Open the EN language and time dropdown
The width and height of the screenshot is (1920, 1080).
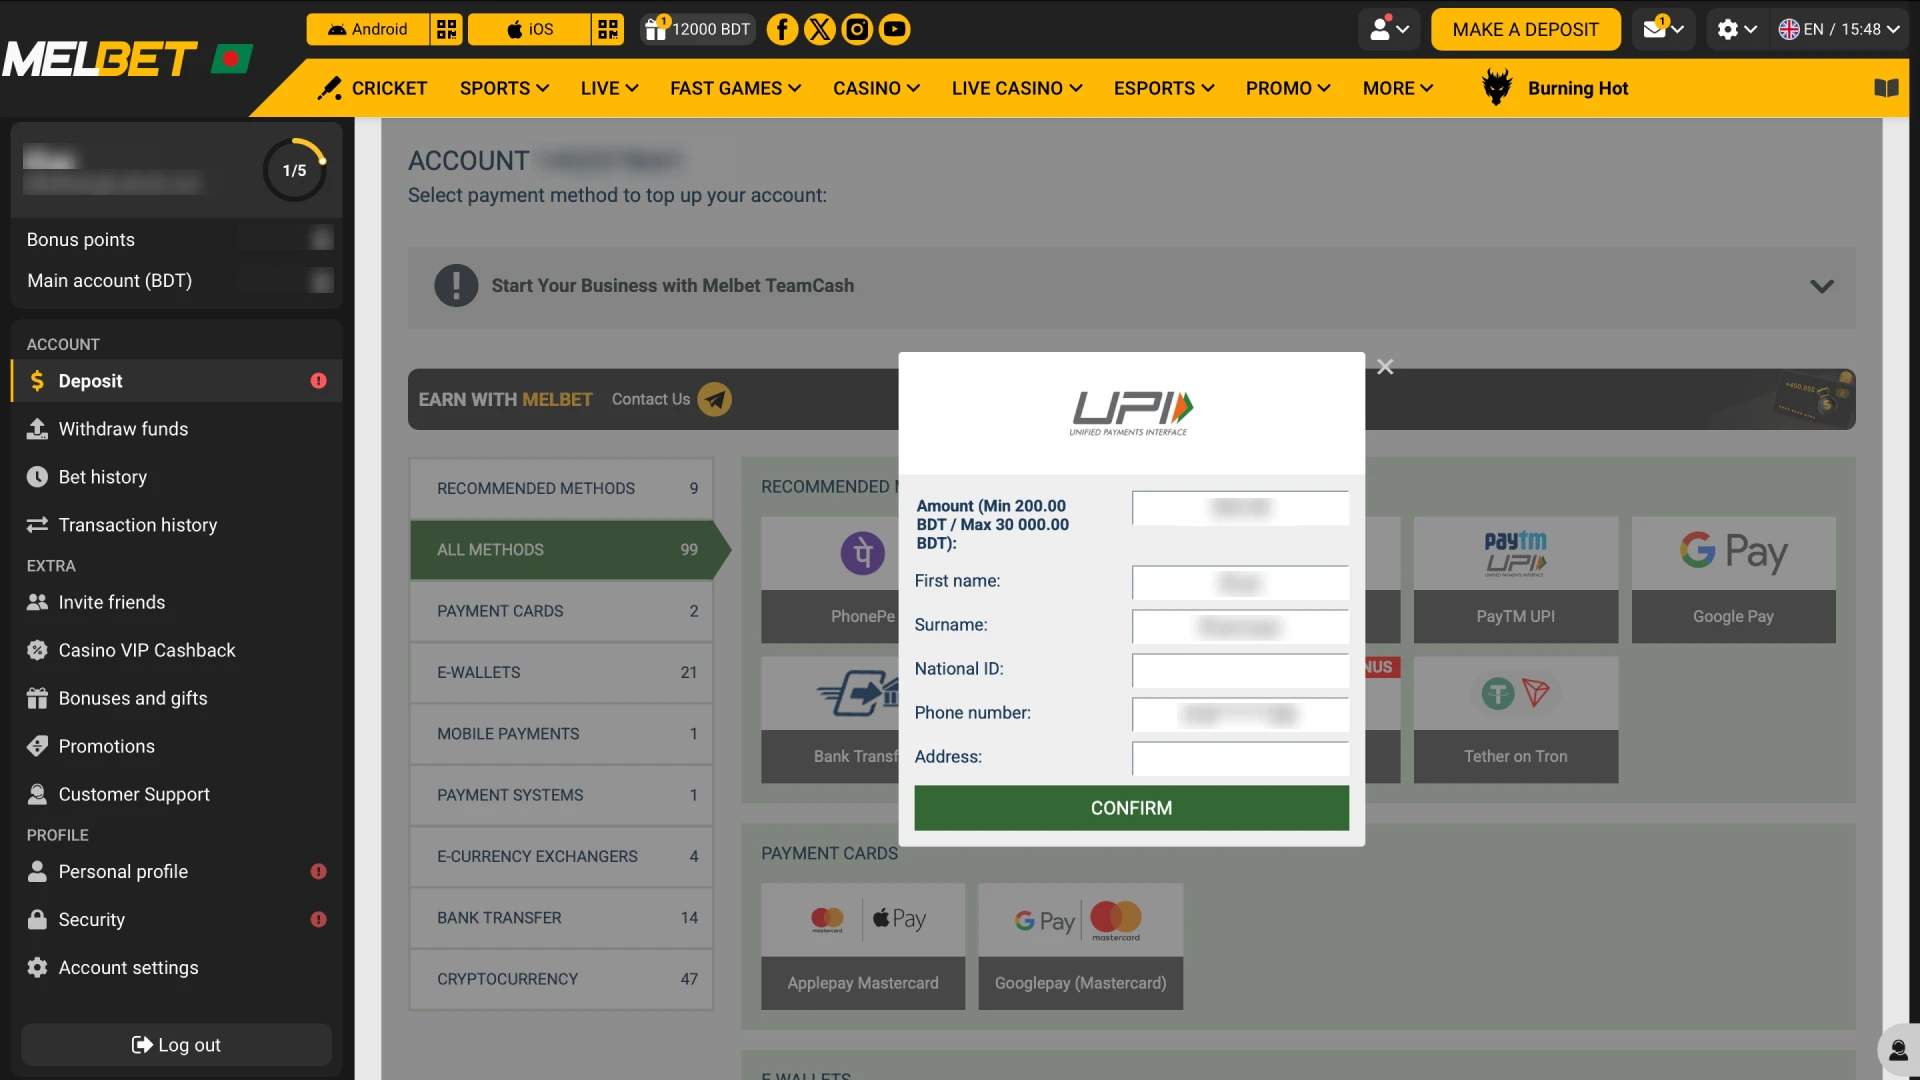(1838, 29)
